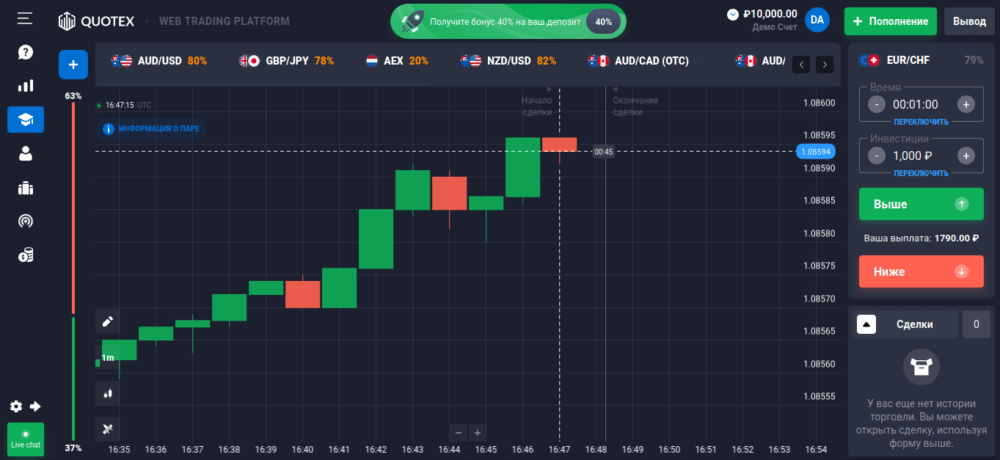Open the hamburger menu beside the Quotex logo
Screen dimensions: 1000x460
(x=25, y=19)
